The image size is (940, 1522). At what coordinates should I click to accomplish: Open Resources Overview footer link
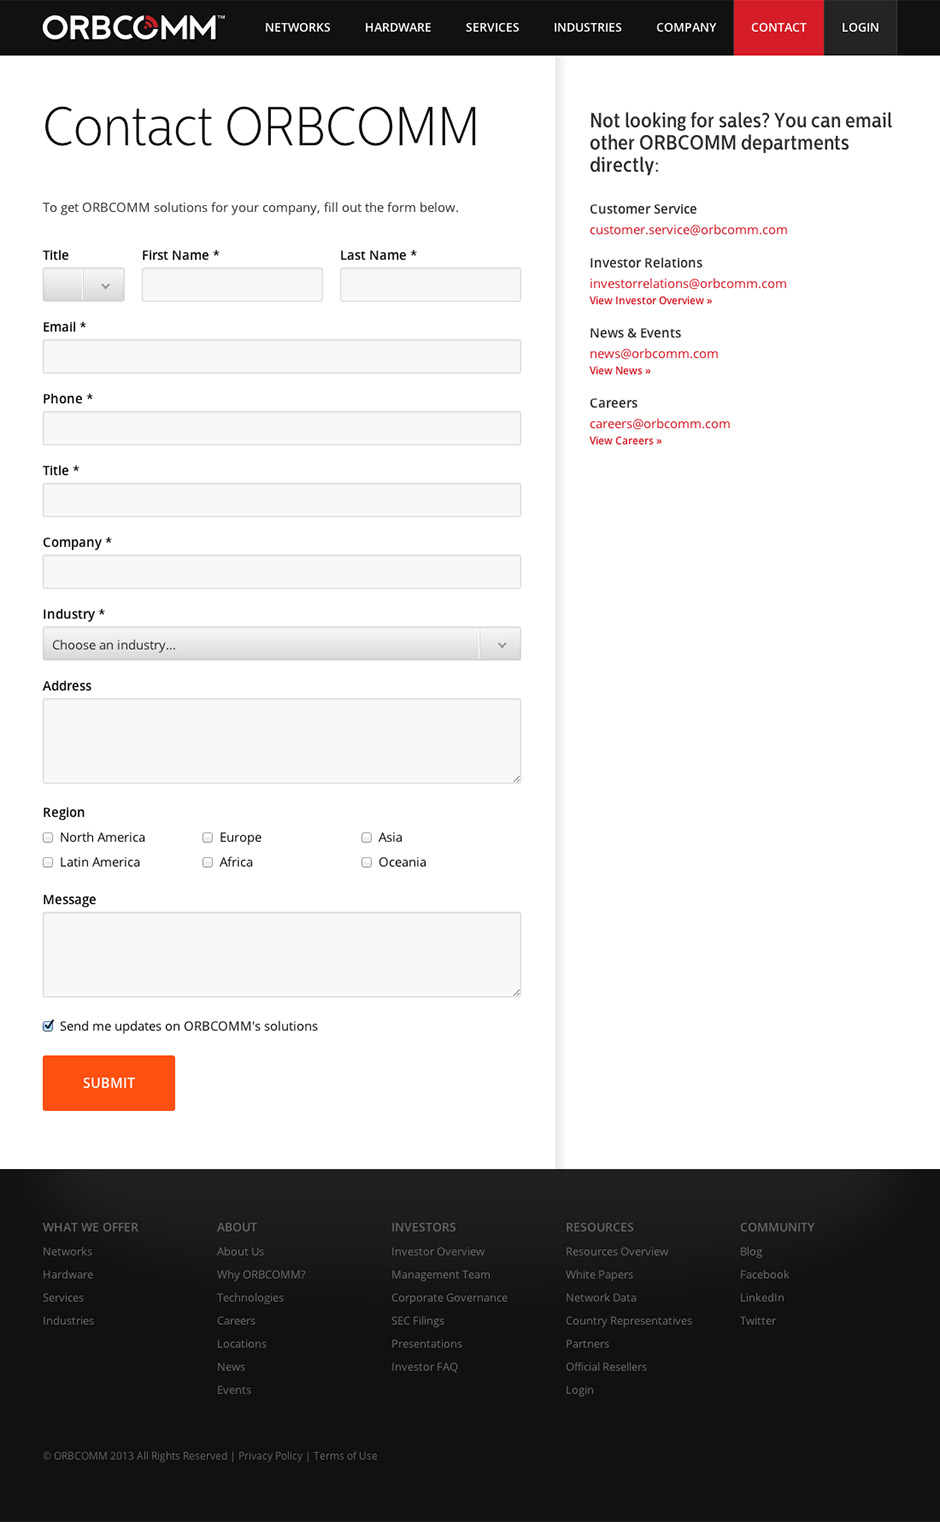pos(617,1252)
